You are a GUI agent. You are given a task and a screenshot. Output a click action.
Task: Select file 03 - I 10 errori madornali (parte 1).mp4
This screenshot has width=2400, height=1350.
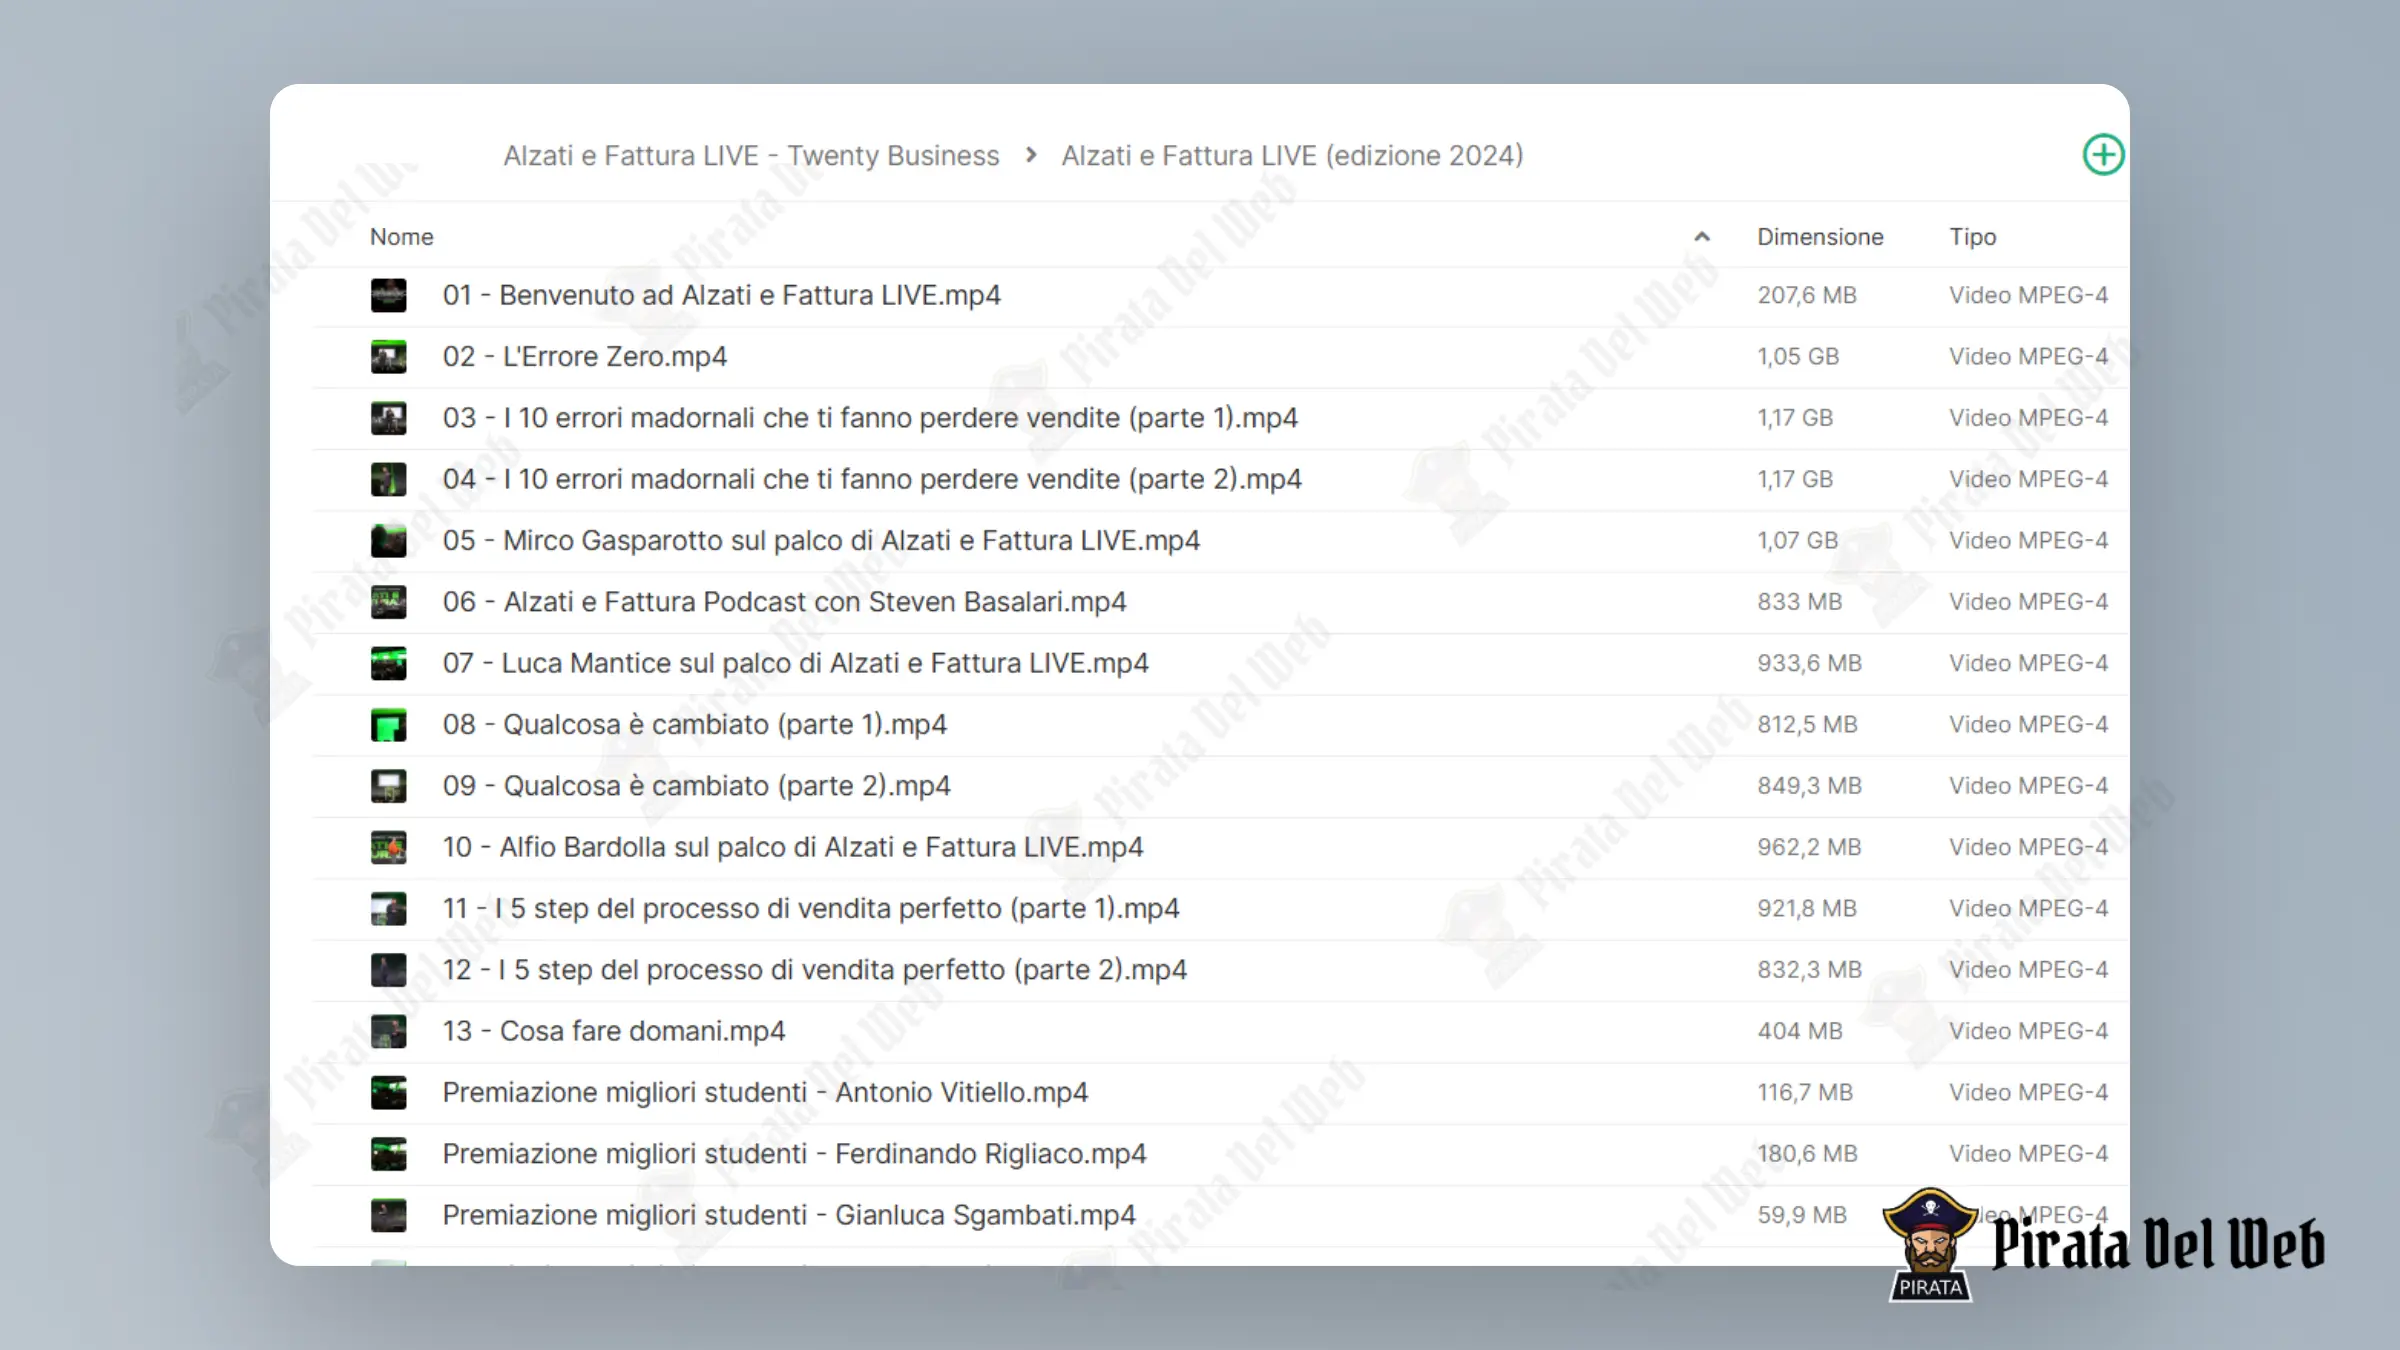click(870, 418)
